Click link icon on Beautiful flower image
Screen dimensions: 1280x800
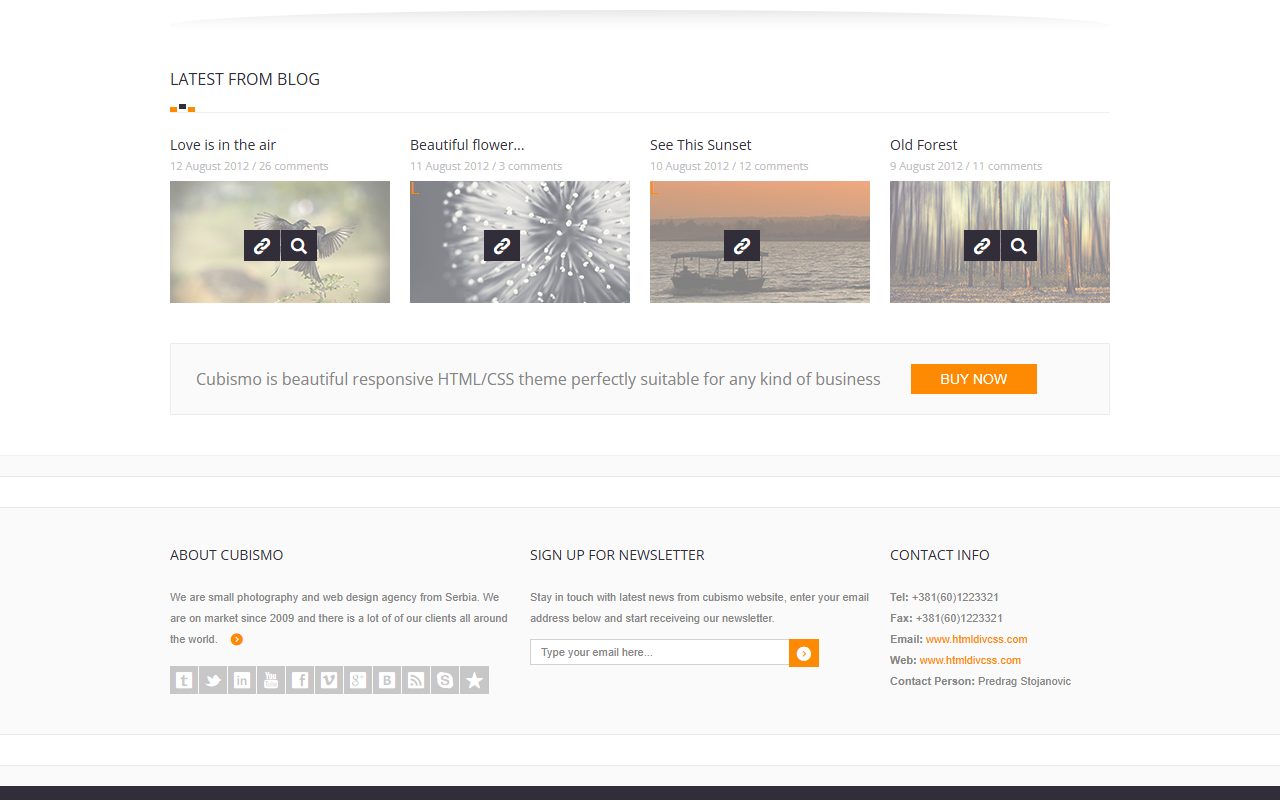pyautogui.click(x=502, y=246)
